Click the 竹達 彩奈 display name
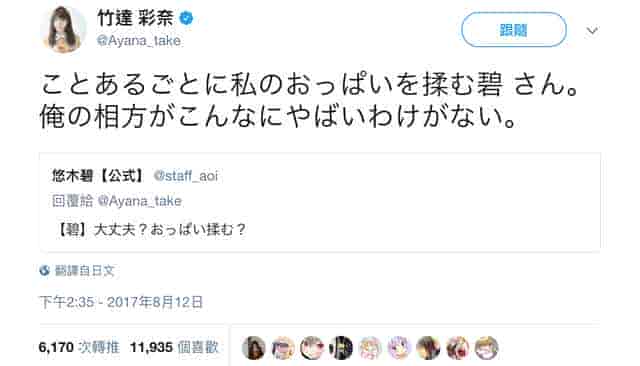 [x=136, y=18]
